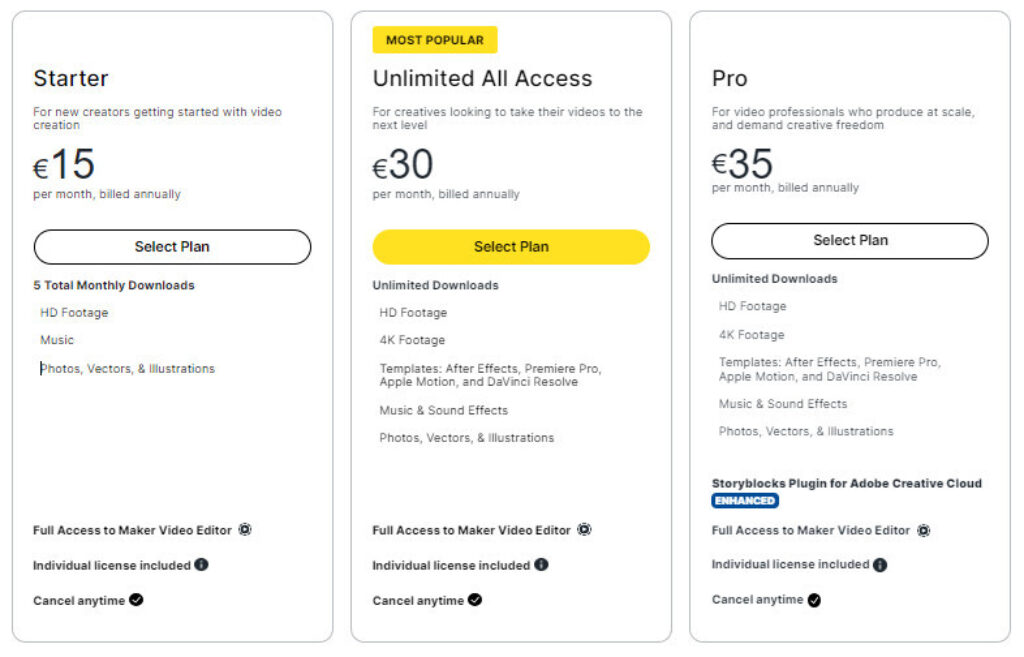Click the Maker Video Editor icon in Unlimited All Access
This screenshot has width=1024, height=657.
[x=585, y=530]
